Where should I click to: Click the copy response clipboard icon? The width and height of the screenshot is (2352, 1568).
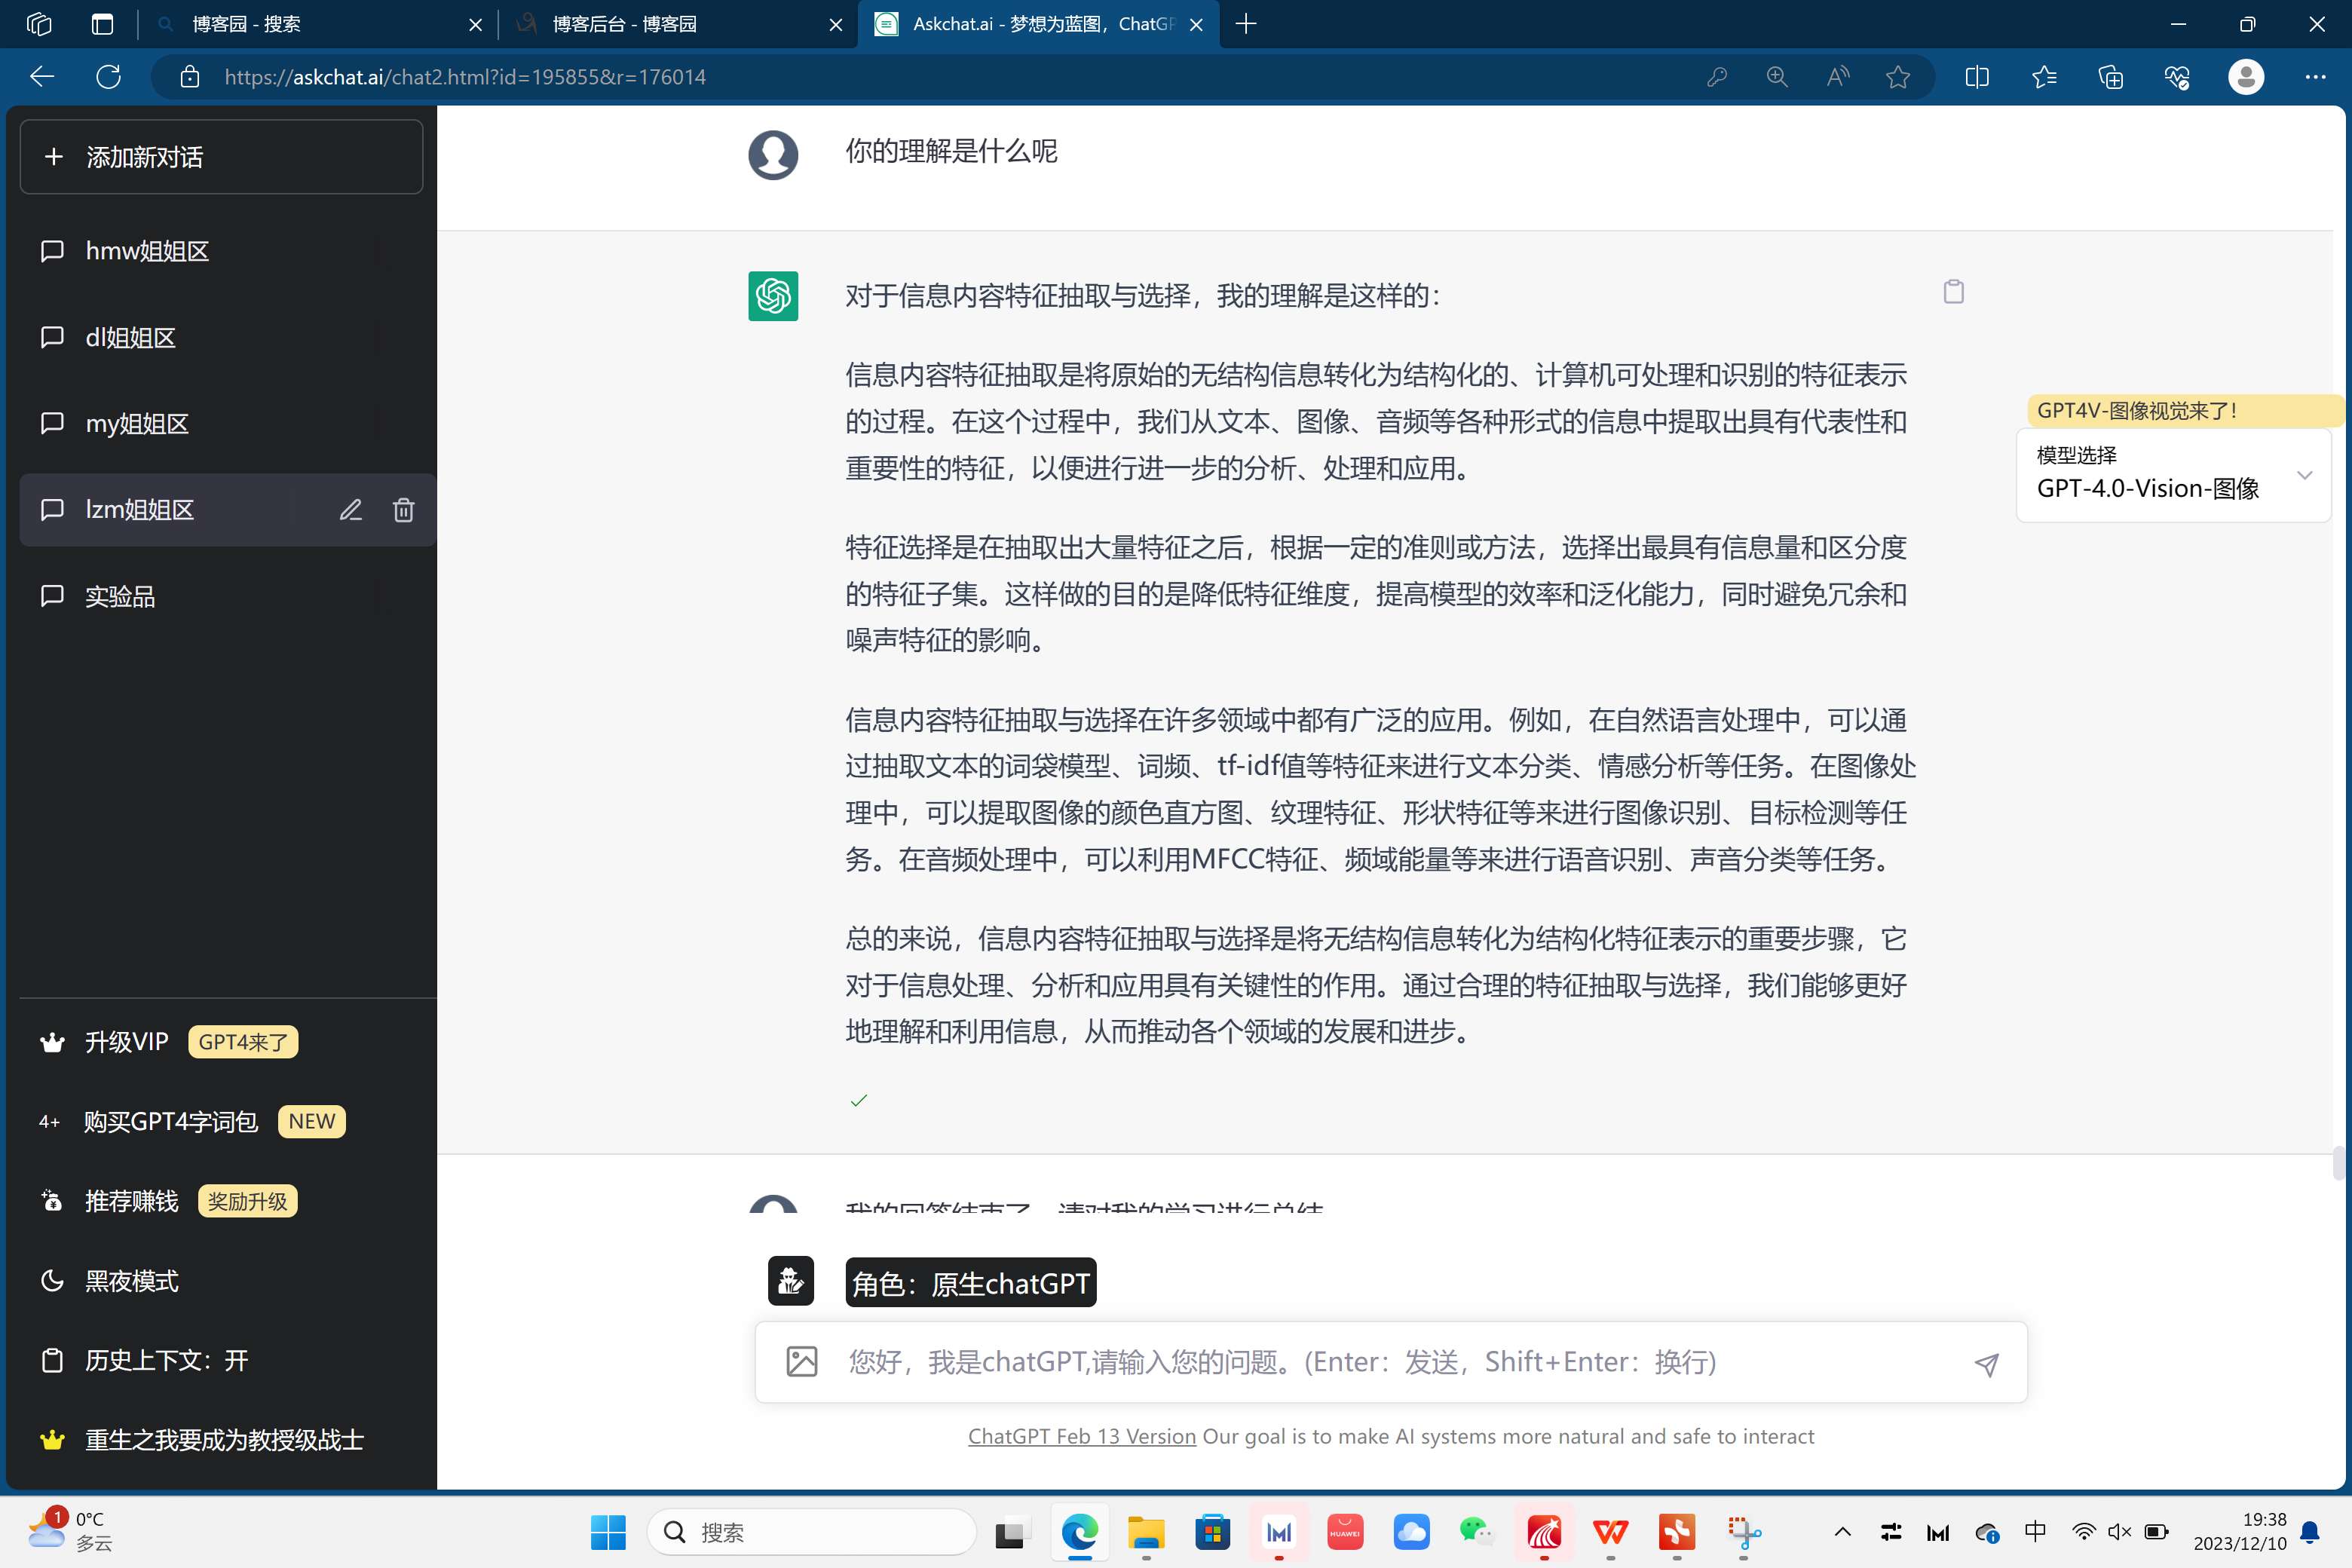pyautogui.click(x=1953, y=291)
